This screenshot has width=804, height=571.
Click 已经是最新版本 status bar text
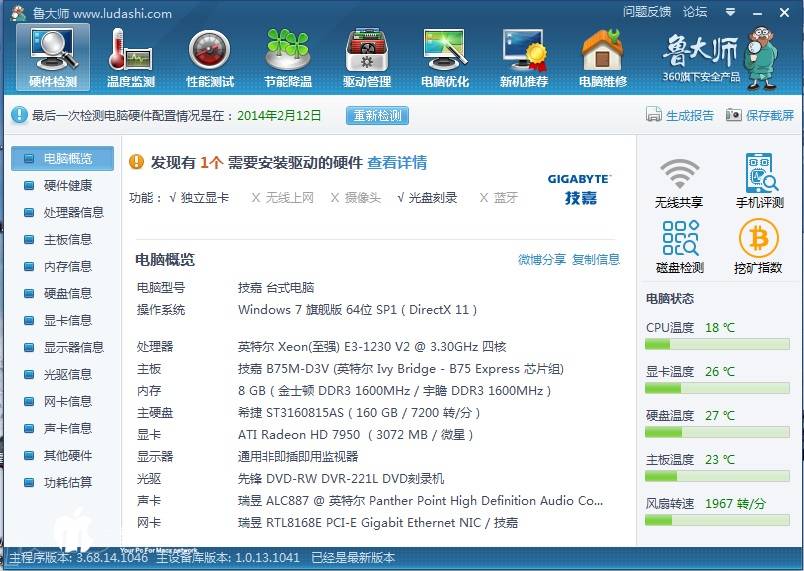click(x=353, y=558)
